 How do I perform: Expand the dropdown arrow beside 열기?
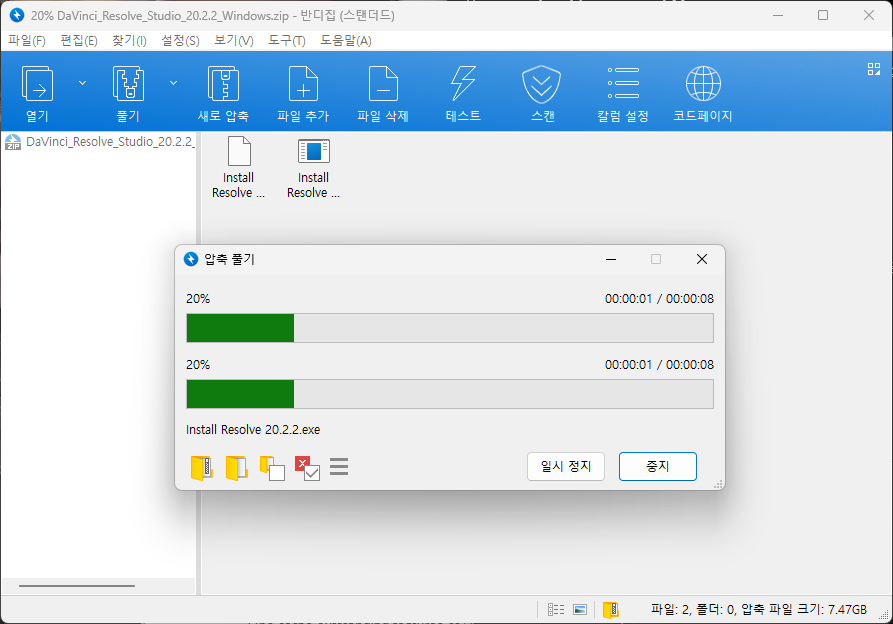[82, 83]
